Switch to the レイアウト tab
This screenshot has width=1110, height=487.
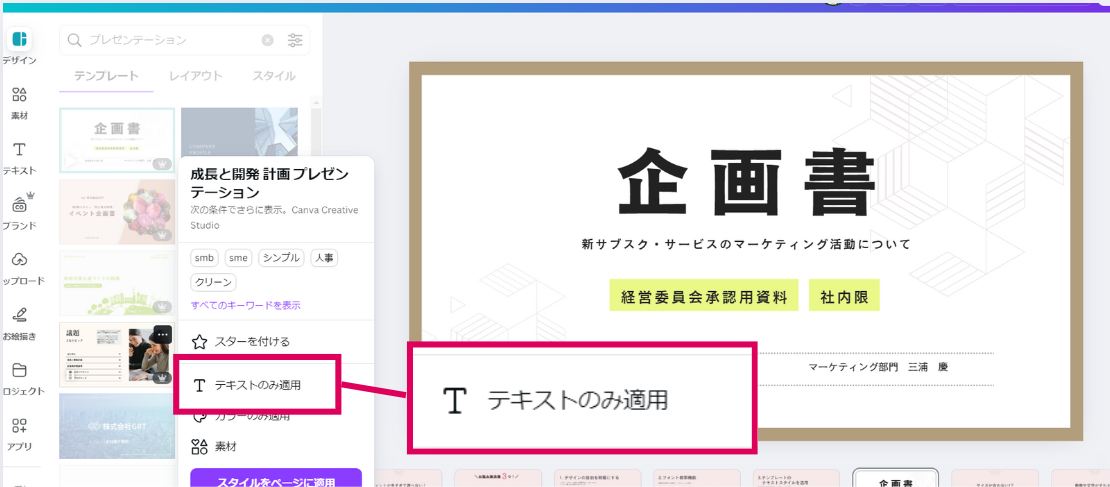click(195, 76)
